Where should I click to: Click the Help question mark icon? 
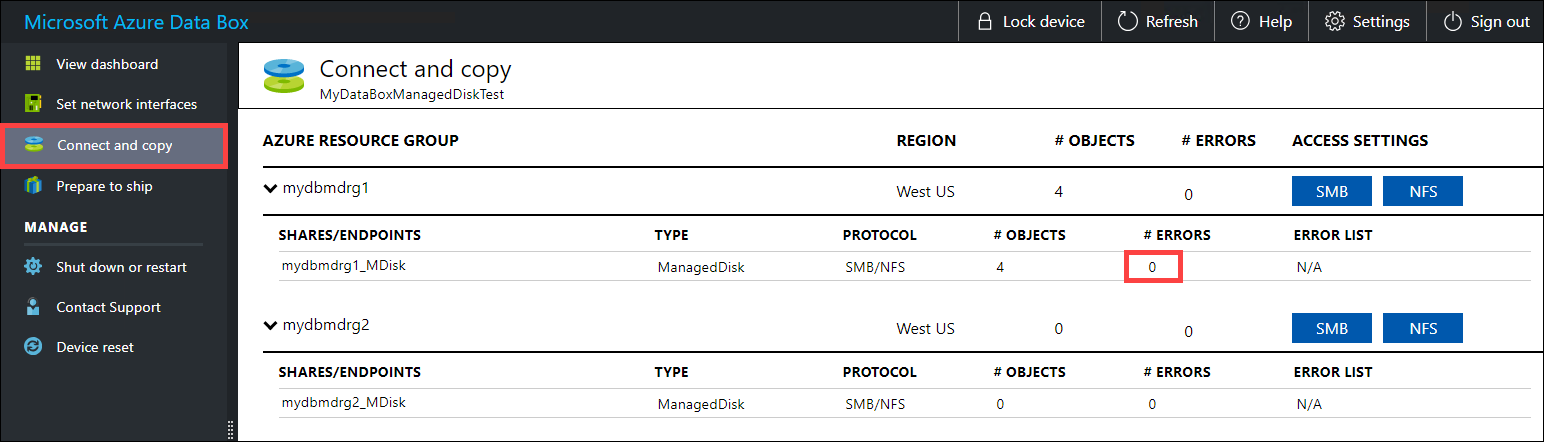click(1240, 22)
